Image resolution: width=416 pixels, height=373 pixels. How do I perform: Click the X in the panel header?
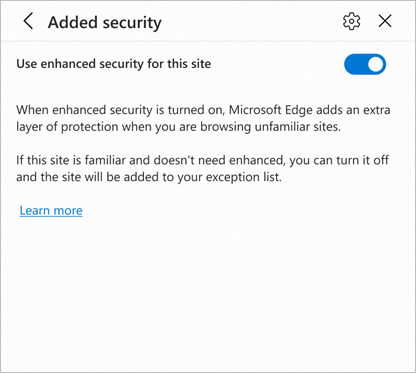[x=385, y=21]
